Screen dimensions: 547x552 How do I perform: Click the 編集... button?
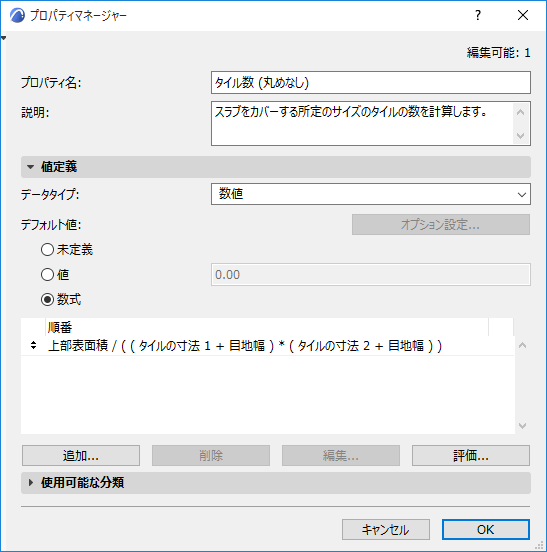[341, 456]
